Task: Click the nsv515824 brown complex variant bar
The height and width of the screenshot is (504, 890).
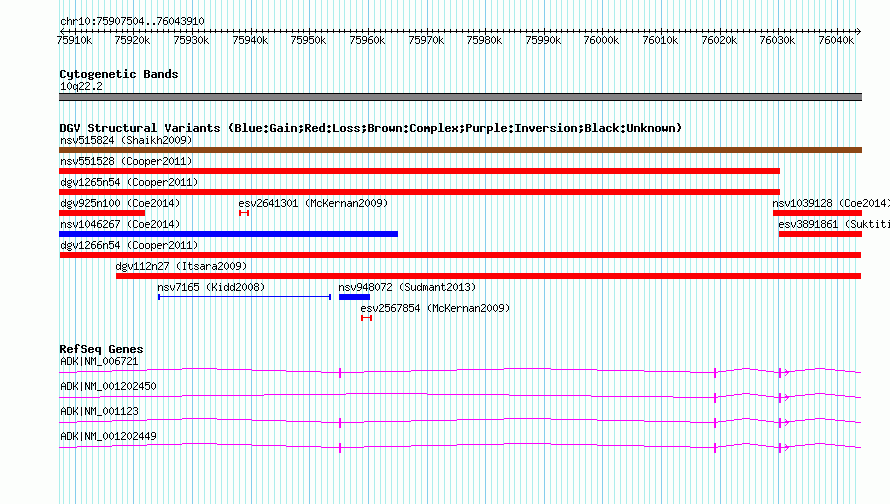Action: [x=460, y=150]
